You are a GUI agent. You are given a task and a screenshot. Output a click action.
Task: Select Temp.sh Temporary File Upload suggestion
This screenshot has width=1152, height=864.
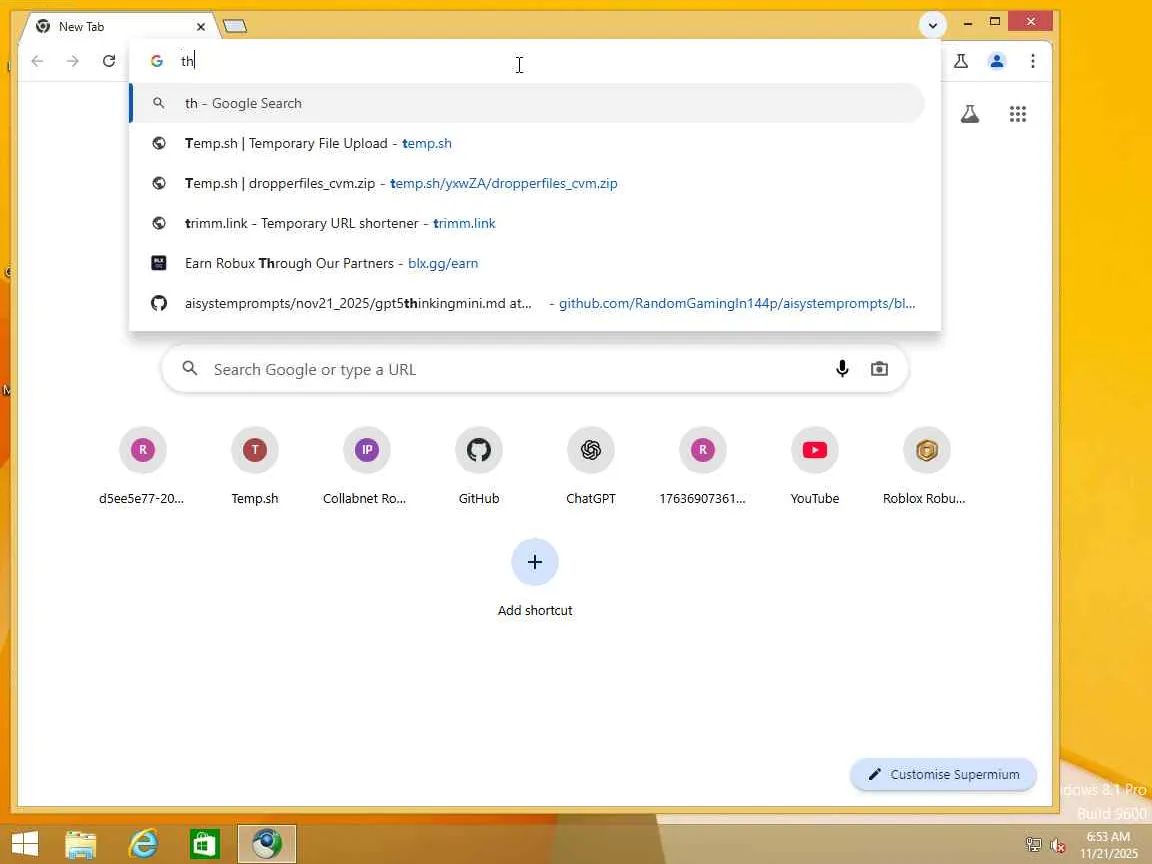tap(528, 143)
